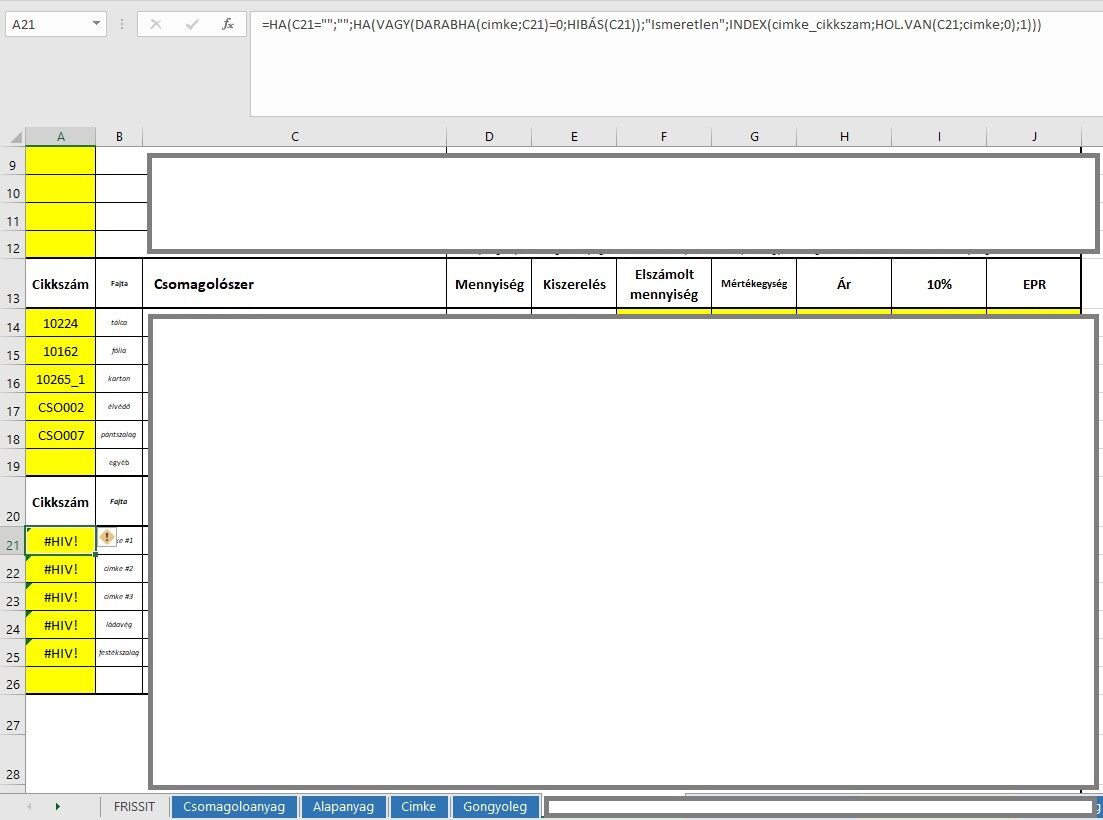
Task: Click the Select All corner triangle
Action: 14,136
